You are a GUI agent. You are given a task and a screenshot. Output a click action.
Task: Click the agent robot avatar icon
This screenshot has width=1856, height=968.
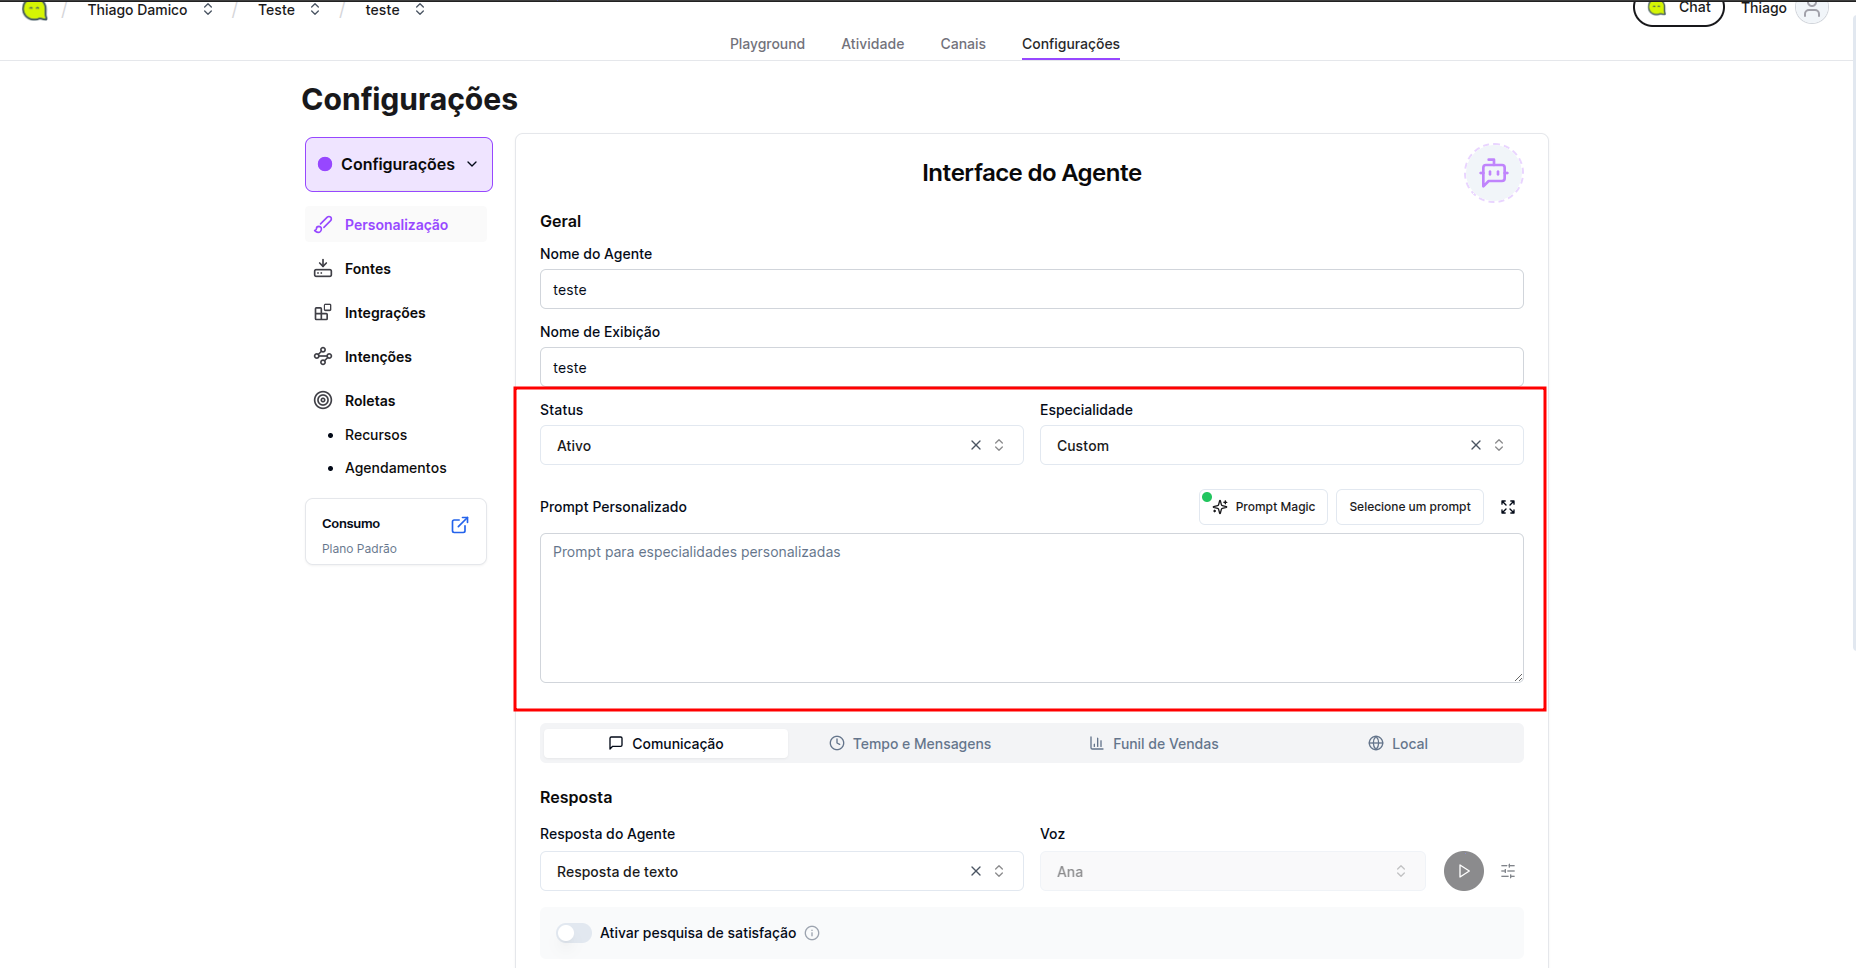pyautogui.click(x=1493, y=173)
